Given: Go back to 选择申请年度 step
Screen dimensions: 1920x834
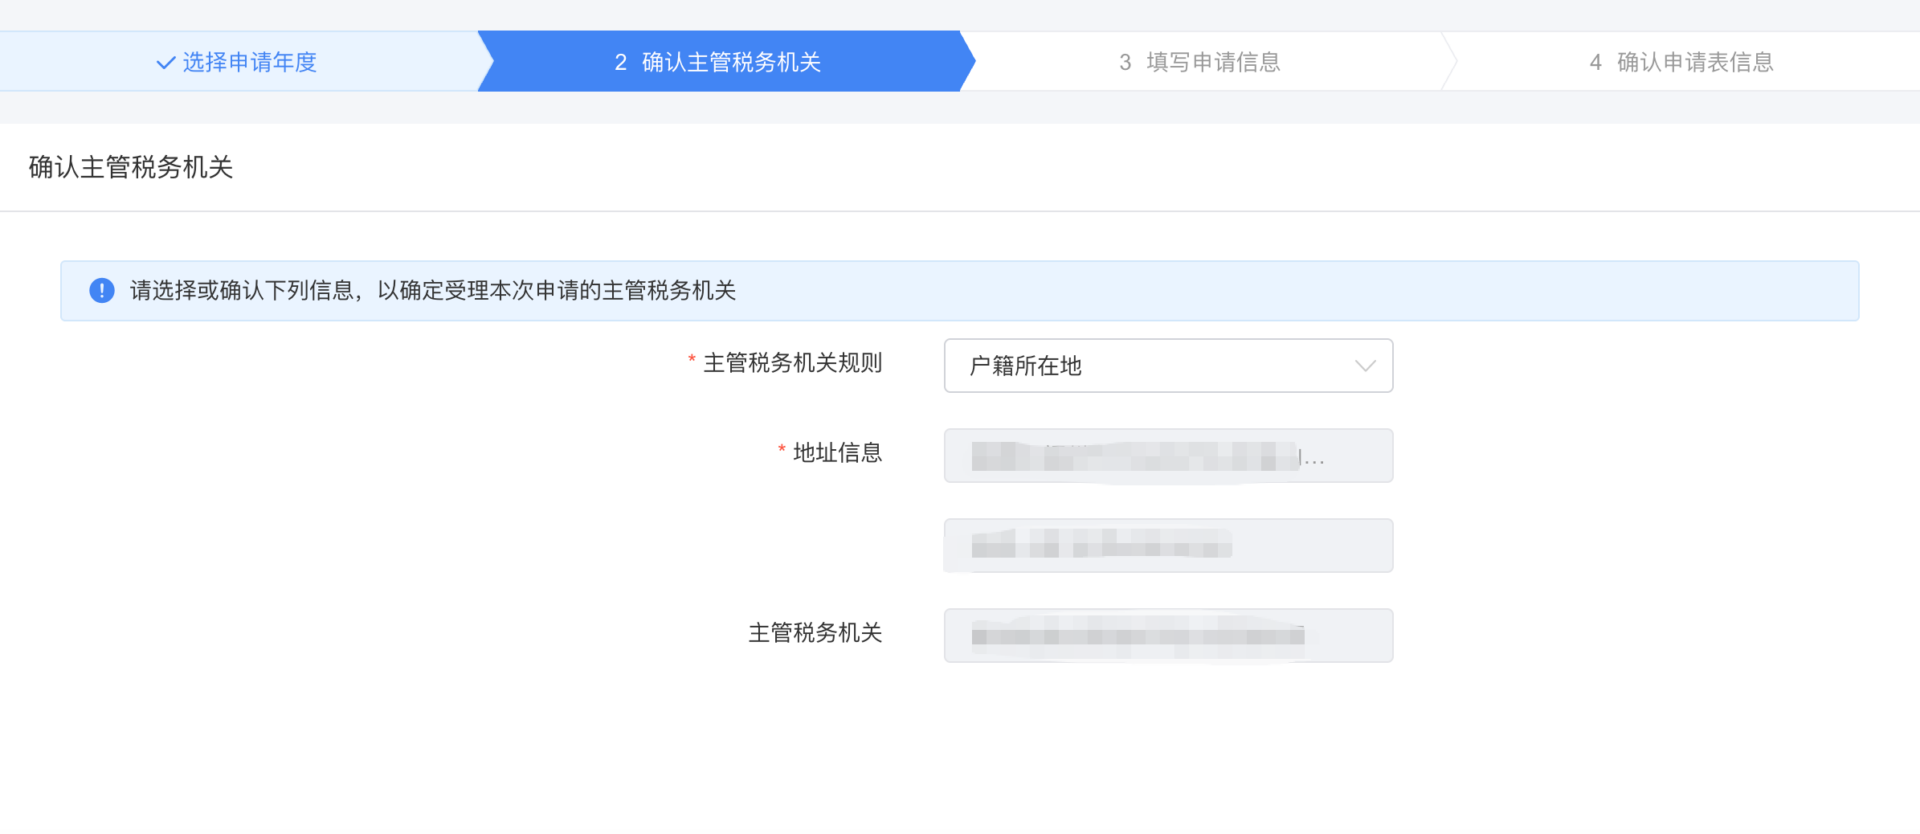Looking at the screenshot, I should tap(249, 63).
